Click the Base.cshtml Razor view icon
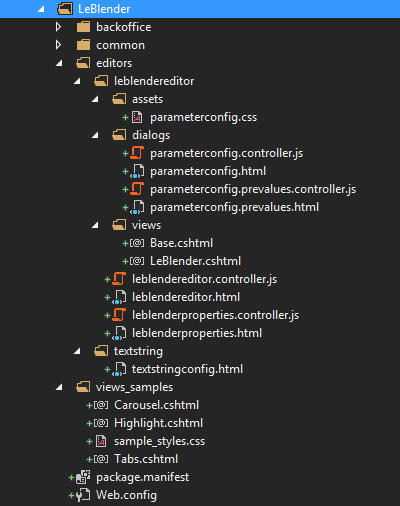Image resolution: width=400 pixels, height=506 pixels. click(x=137, y=243)
